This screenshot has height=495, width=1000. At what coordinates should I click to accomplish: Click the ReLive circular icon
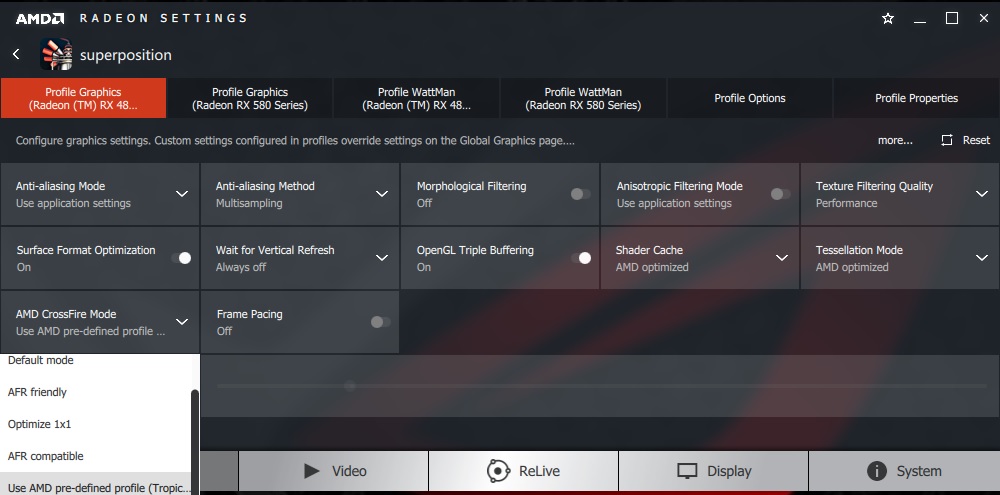pyautogui.click(x=498, y=471)
